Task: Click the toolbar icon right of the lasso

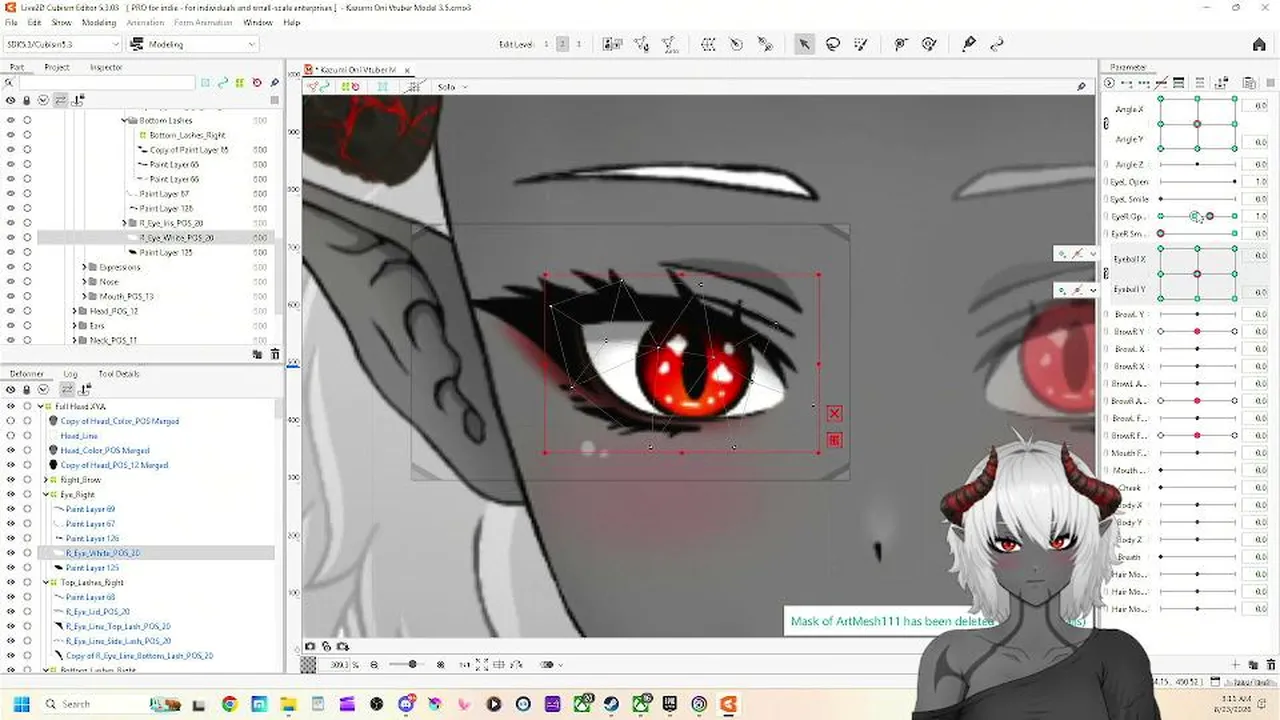Action: tap(861, 44)
